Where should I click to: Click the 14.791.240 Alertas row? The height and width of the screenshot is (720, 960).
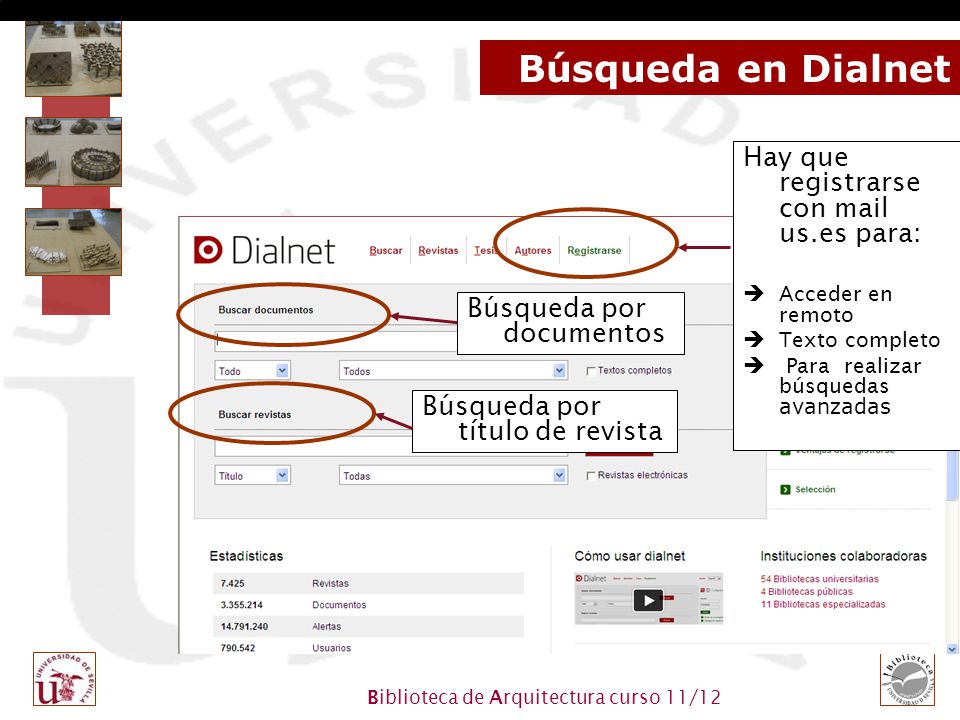pos(369,626)
